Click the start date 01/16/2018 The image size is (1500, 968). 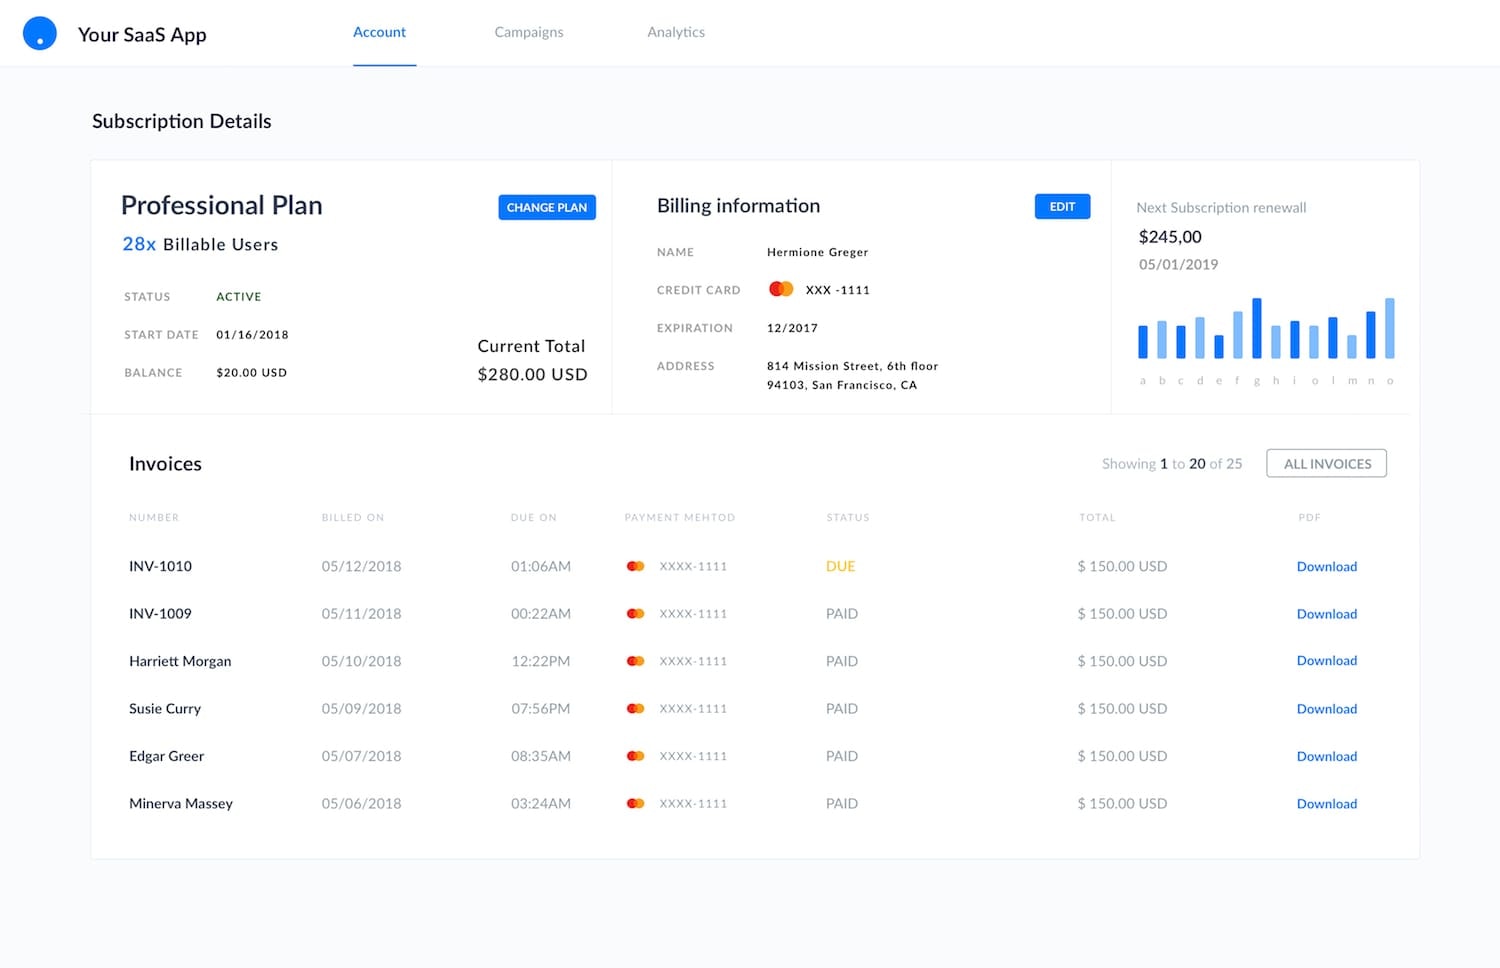click(252, 335)
